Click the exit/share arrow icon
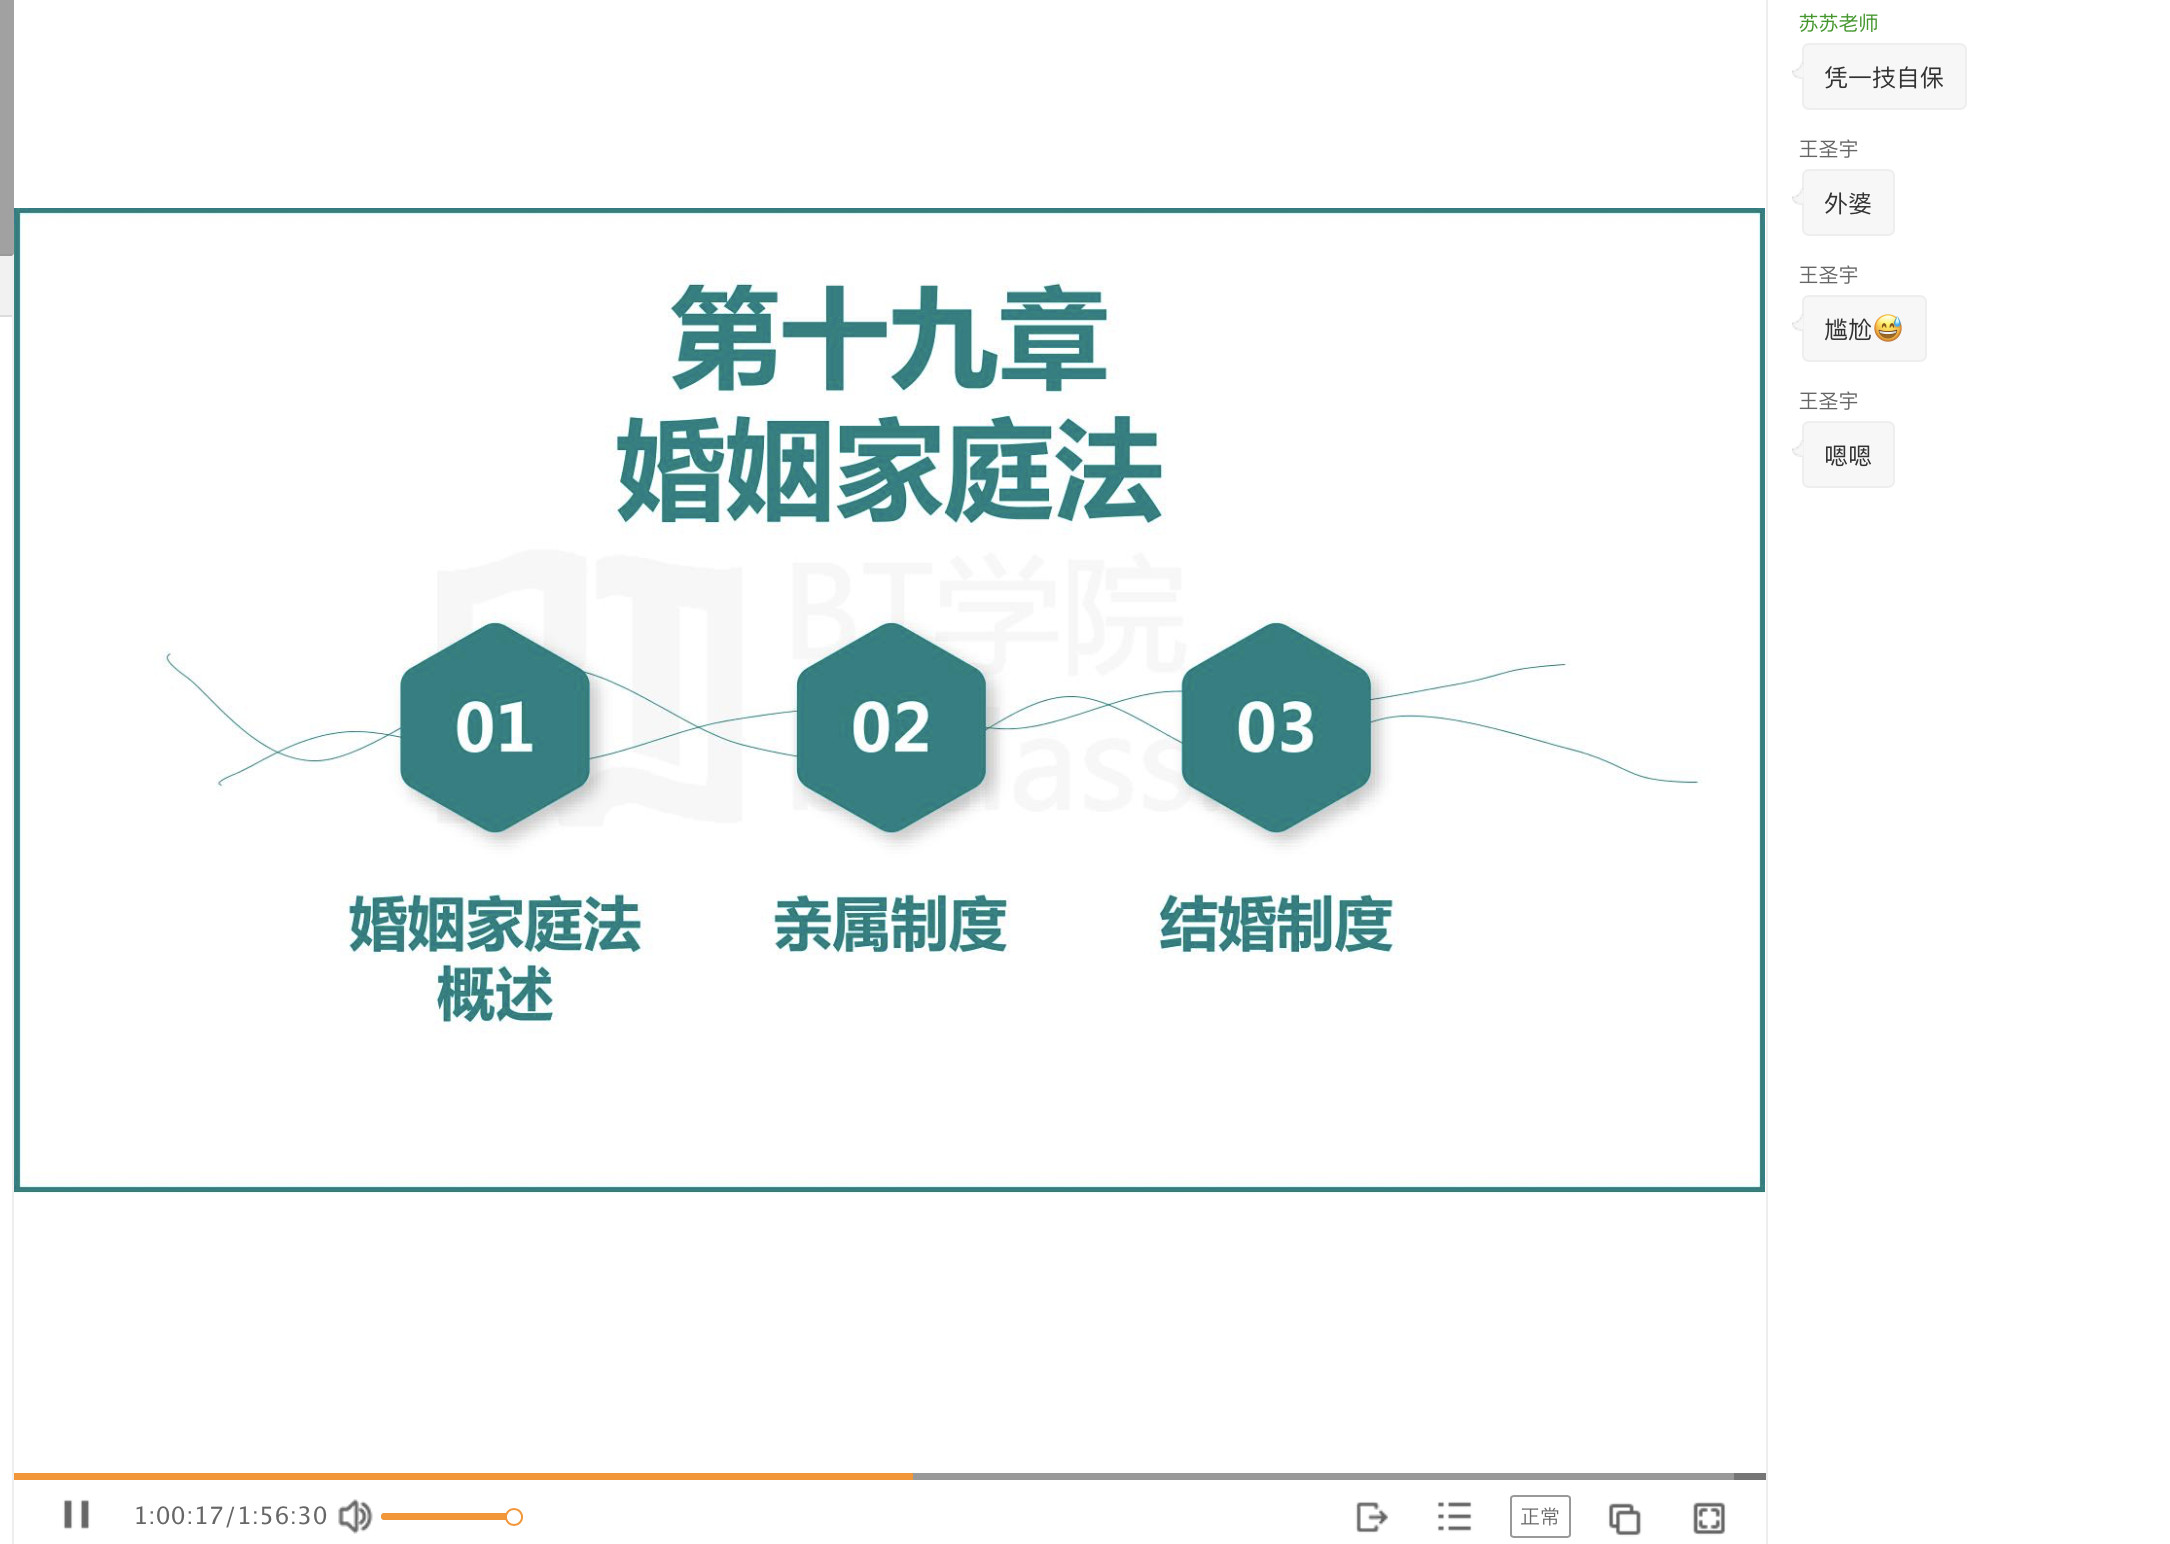2170x1544 pixels. click(1372, 1517)
